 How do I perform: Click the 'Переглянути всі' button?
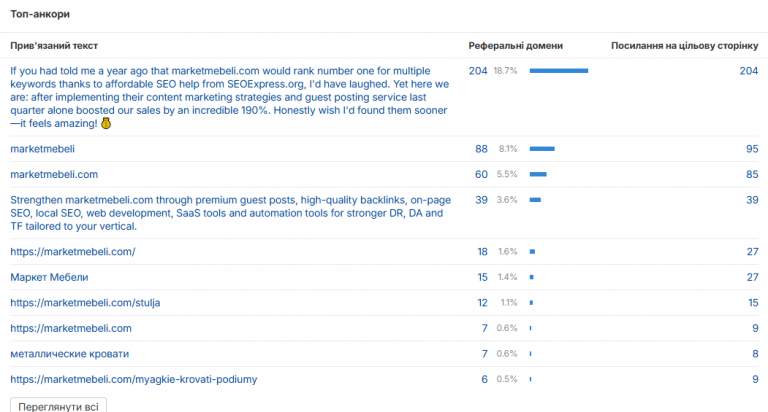pyautogui.click(x=58, y=406)
